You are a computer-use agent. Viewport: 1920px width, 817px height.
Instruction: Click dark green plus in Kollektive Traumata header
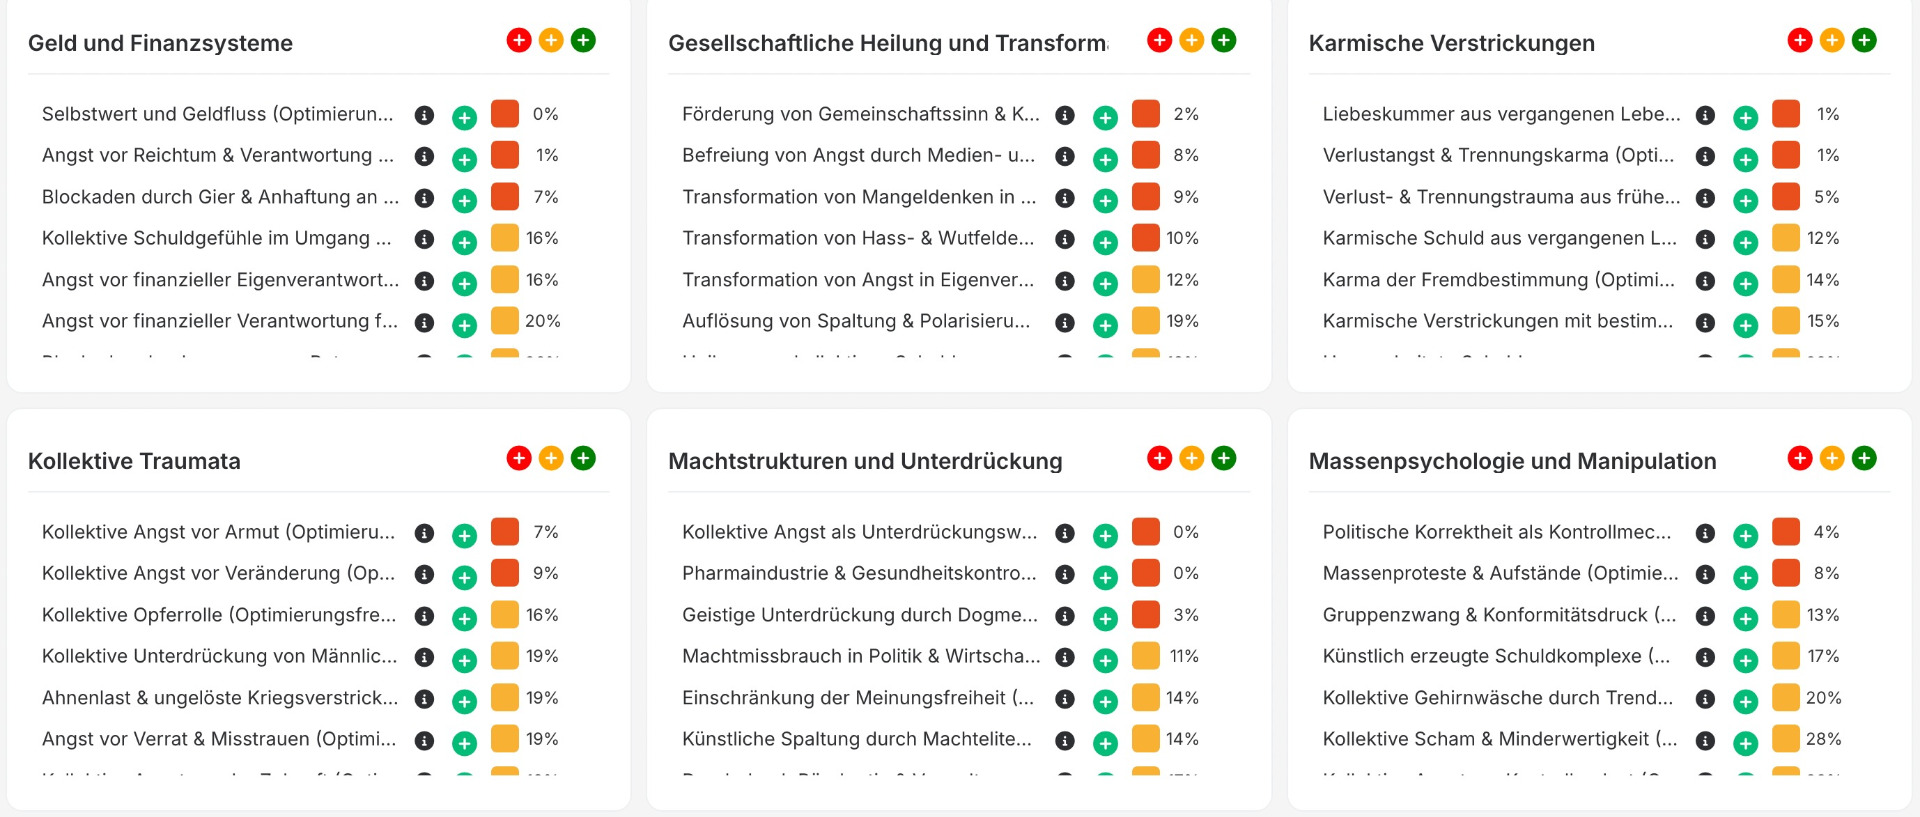583,458
